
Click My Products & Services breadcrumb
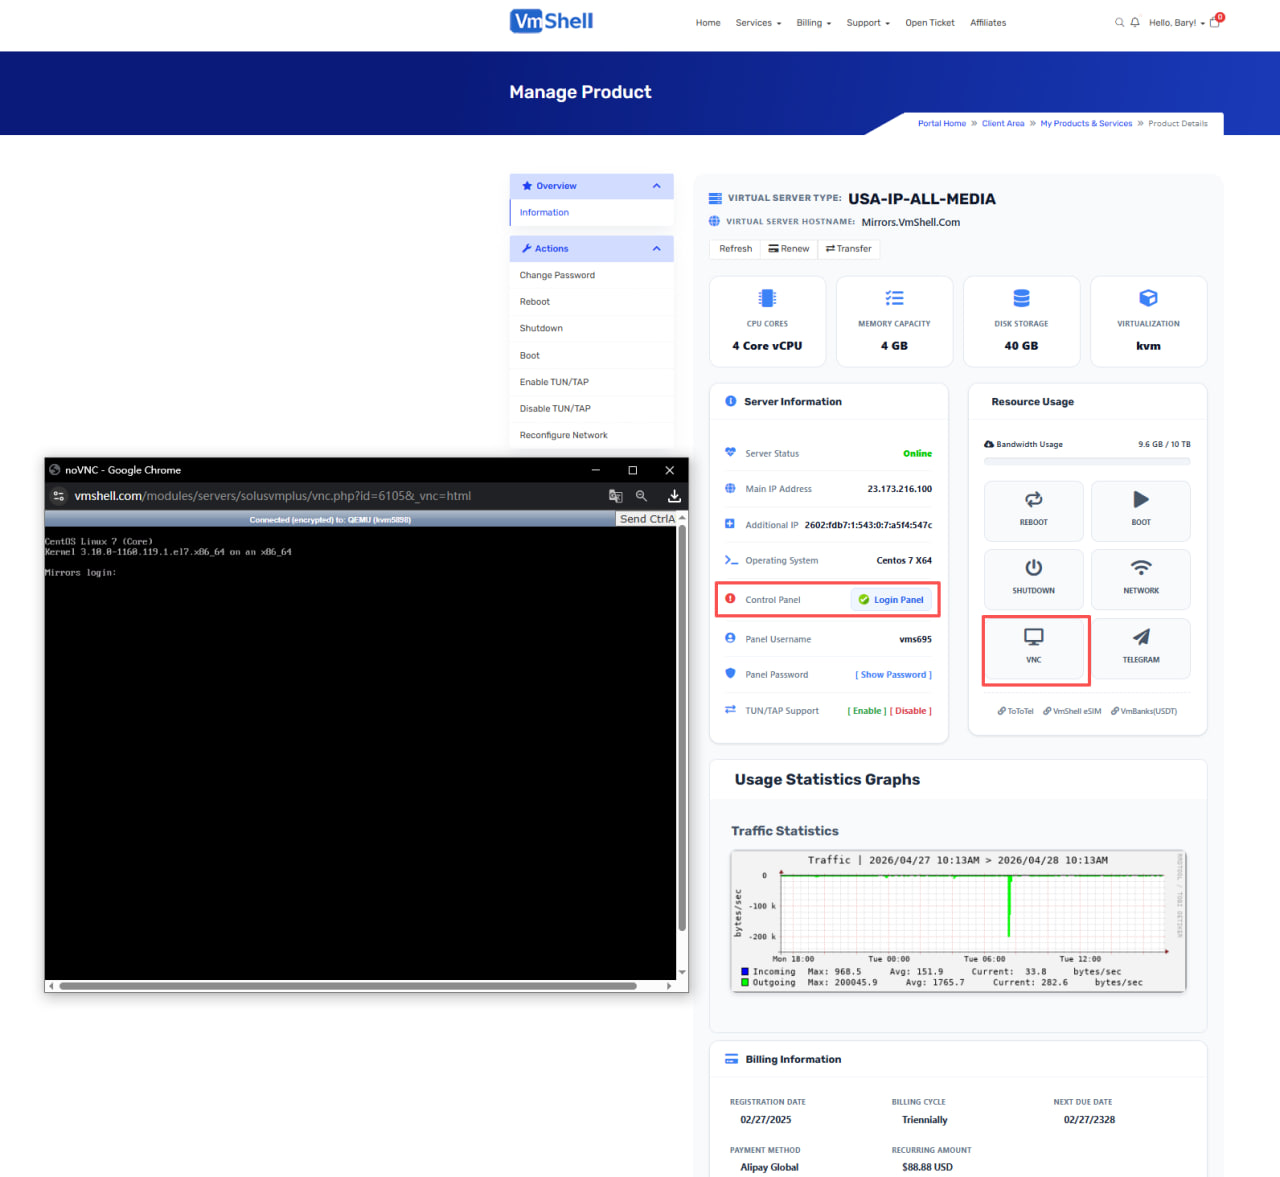(1086, 124)
